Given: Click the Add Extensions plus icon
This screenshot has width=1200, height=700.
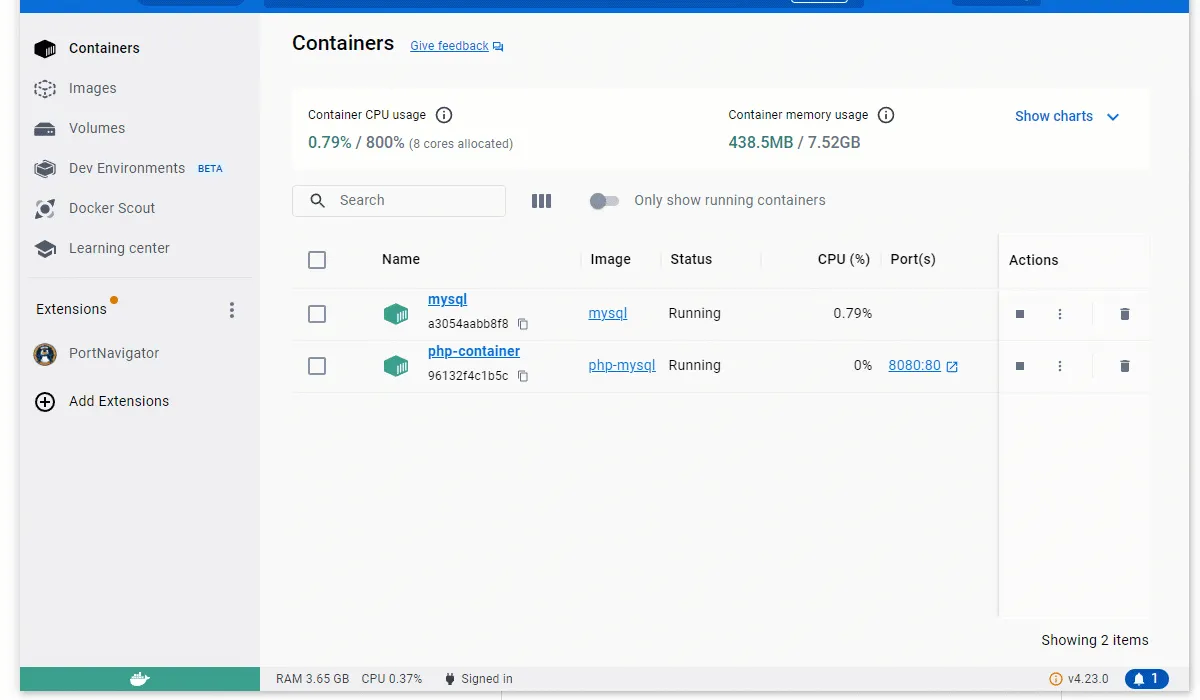Looking at the screenshot, I should [45, 401].
